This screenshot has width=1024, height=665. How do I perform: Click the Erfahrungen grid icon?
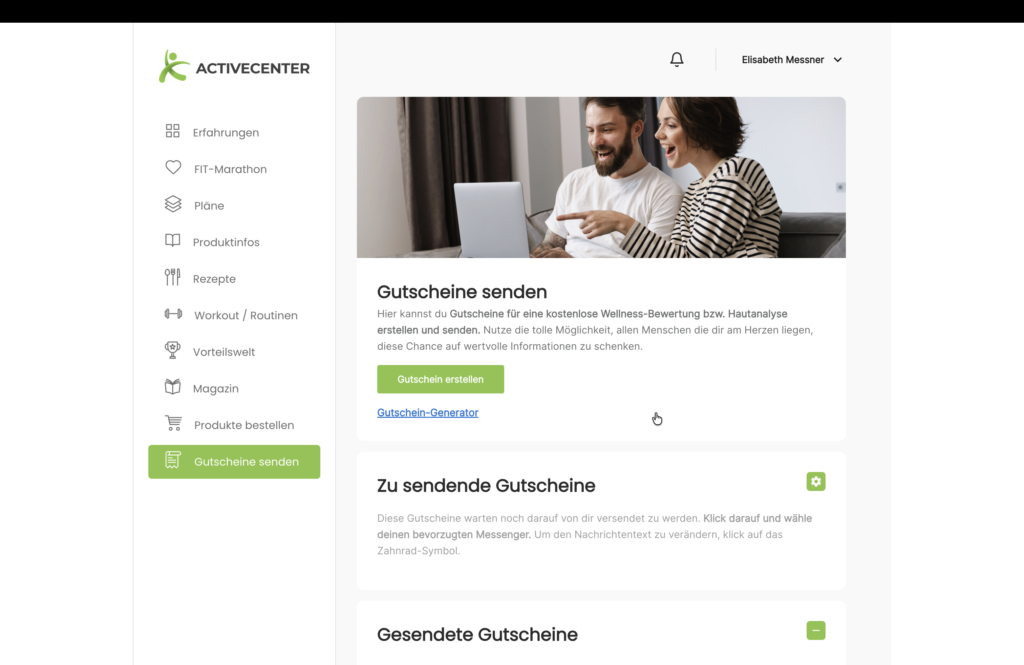[x=172, y=131]
